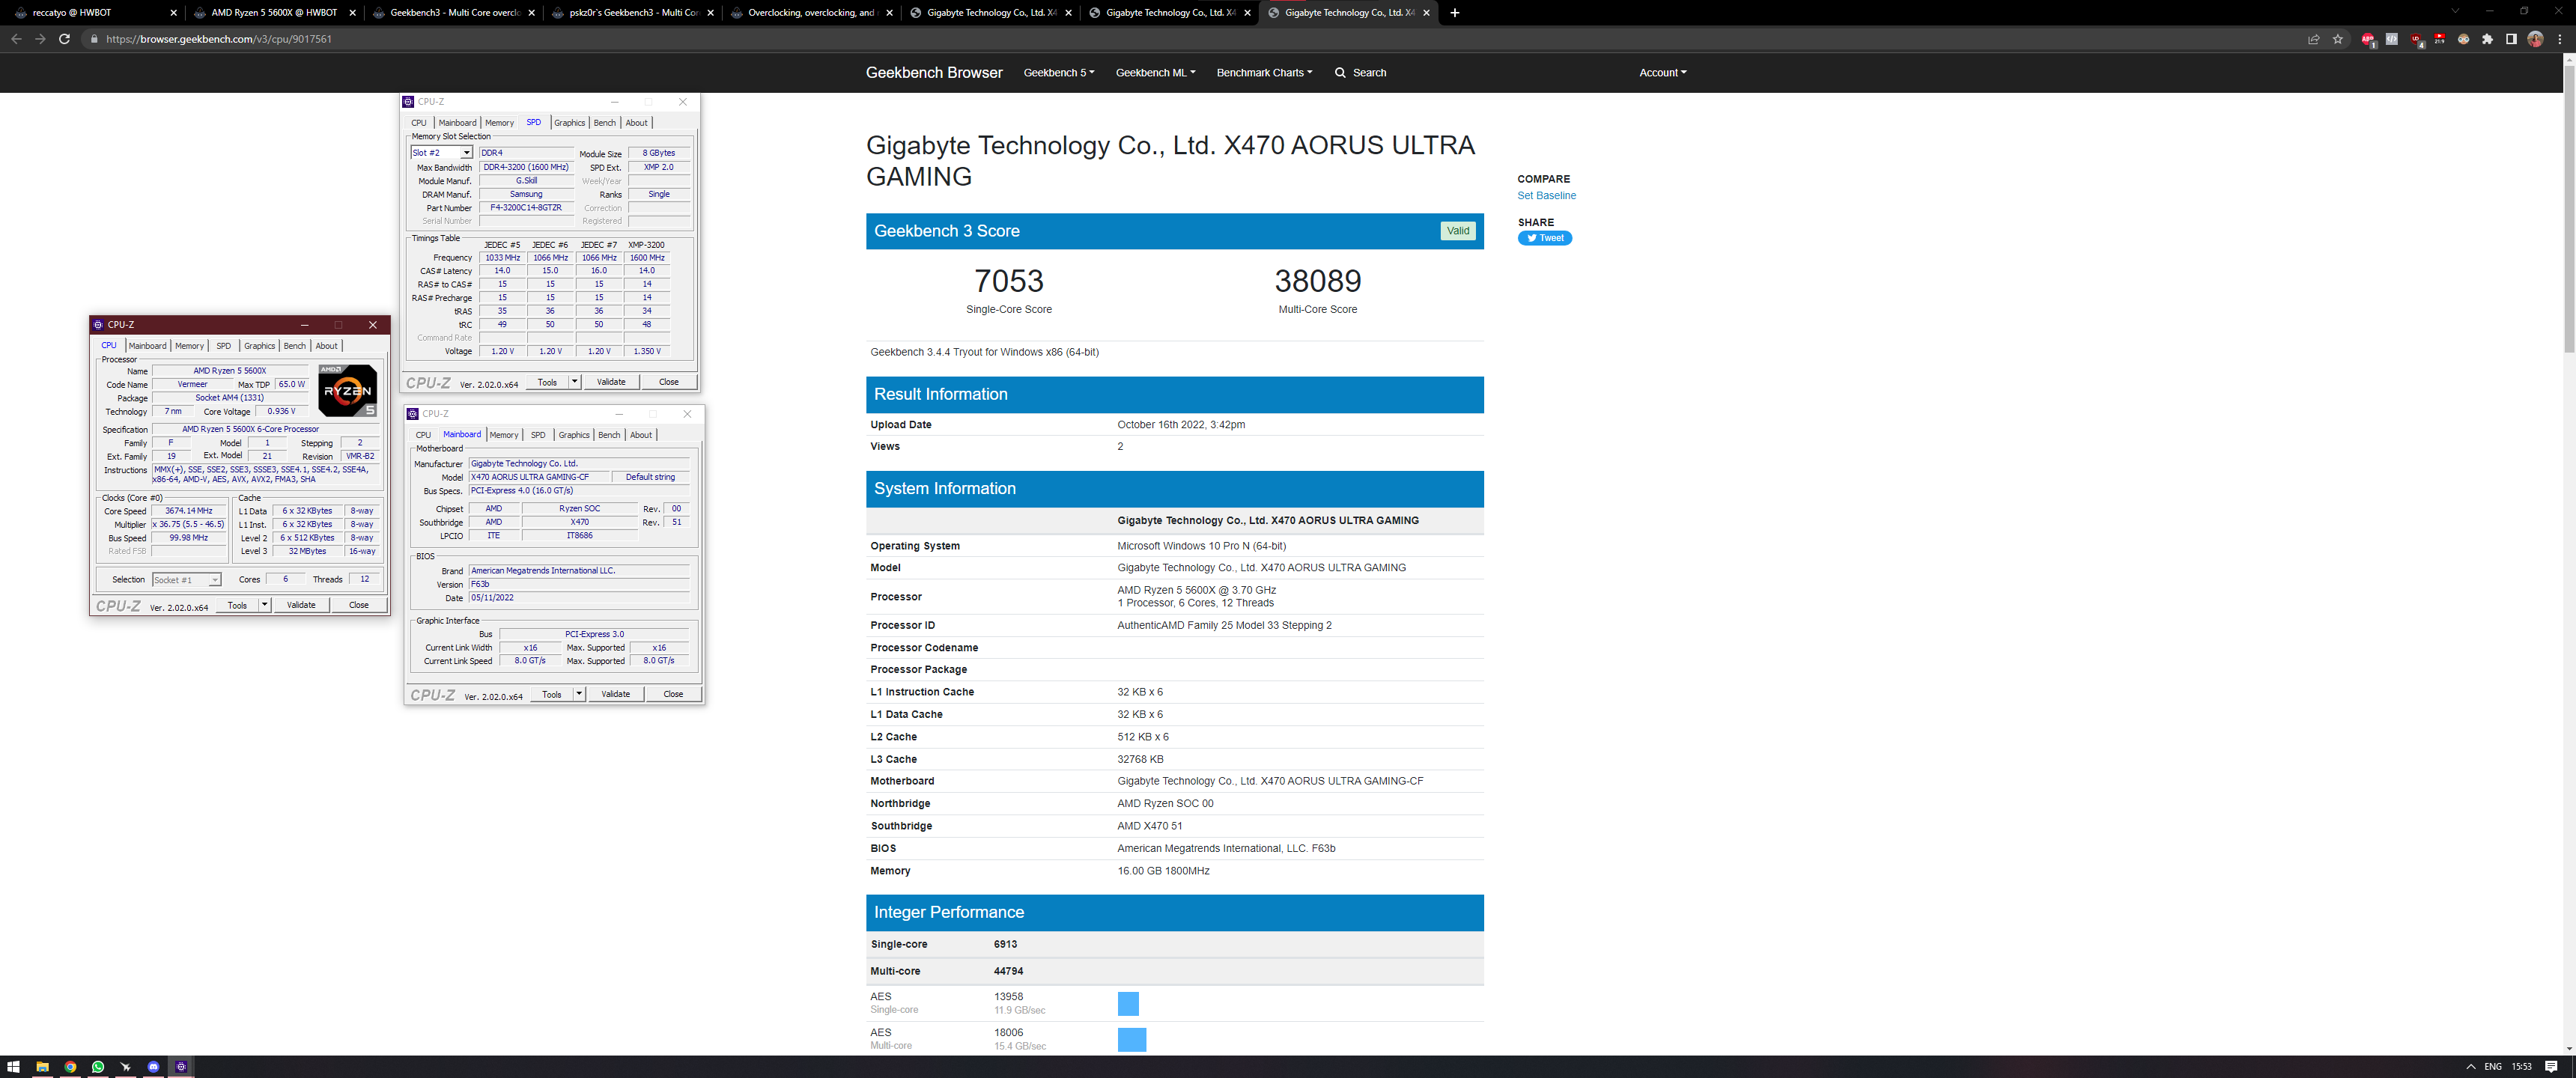Viewport: 2576px width, 1078px height.
Task: Select About tab in the CPU-Z CPU window
Action: tap(327, 346)
